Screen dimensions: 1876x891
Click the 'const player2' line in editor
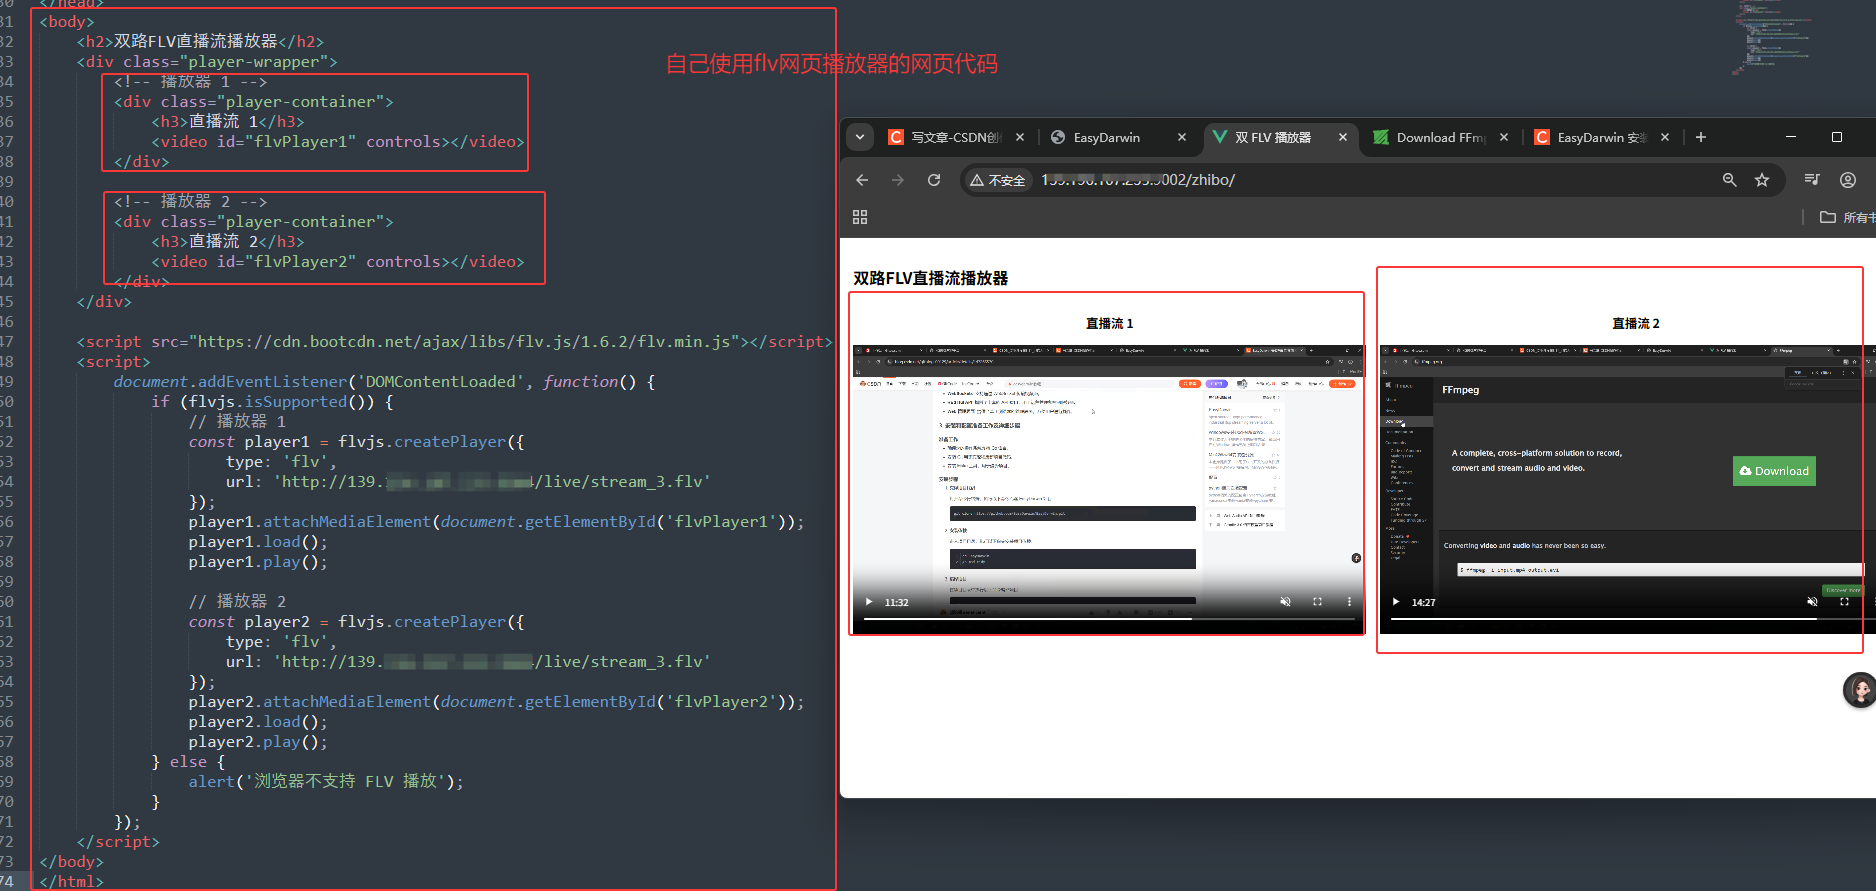356,622
